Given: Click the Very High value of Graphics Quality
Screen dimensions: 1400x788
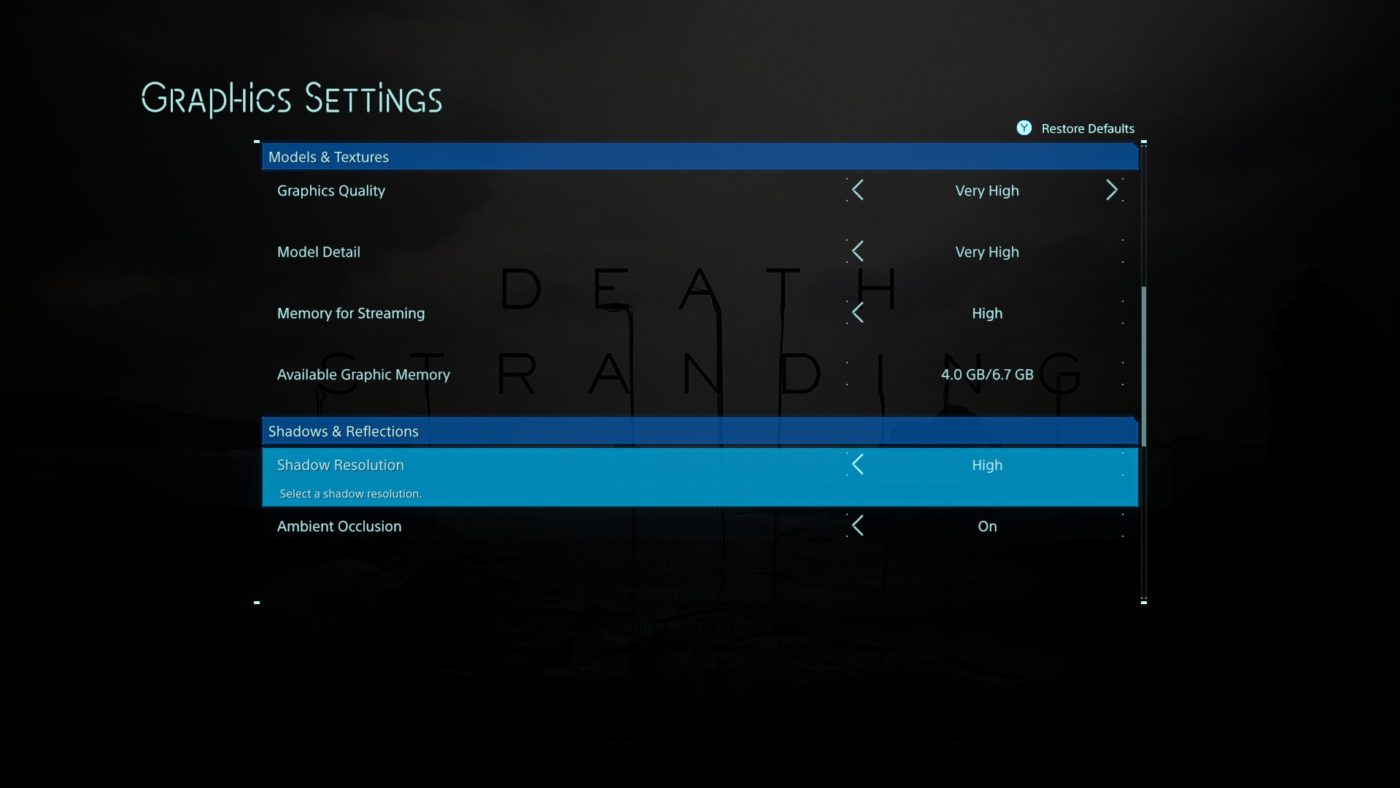Looking at the screenshot, I should (987, 191).
